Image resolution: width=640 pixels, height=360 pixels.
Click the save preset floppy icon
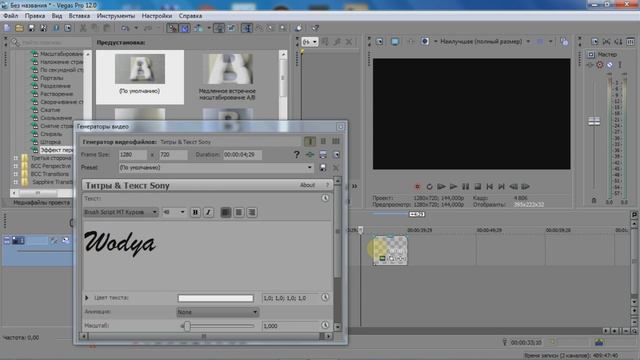click(323, 167)
